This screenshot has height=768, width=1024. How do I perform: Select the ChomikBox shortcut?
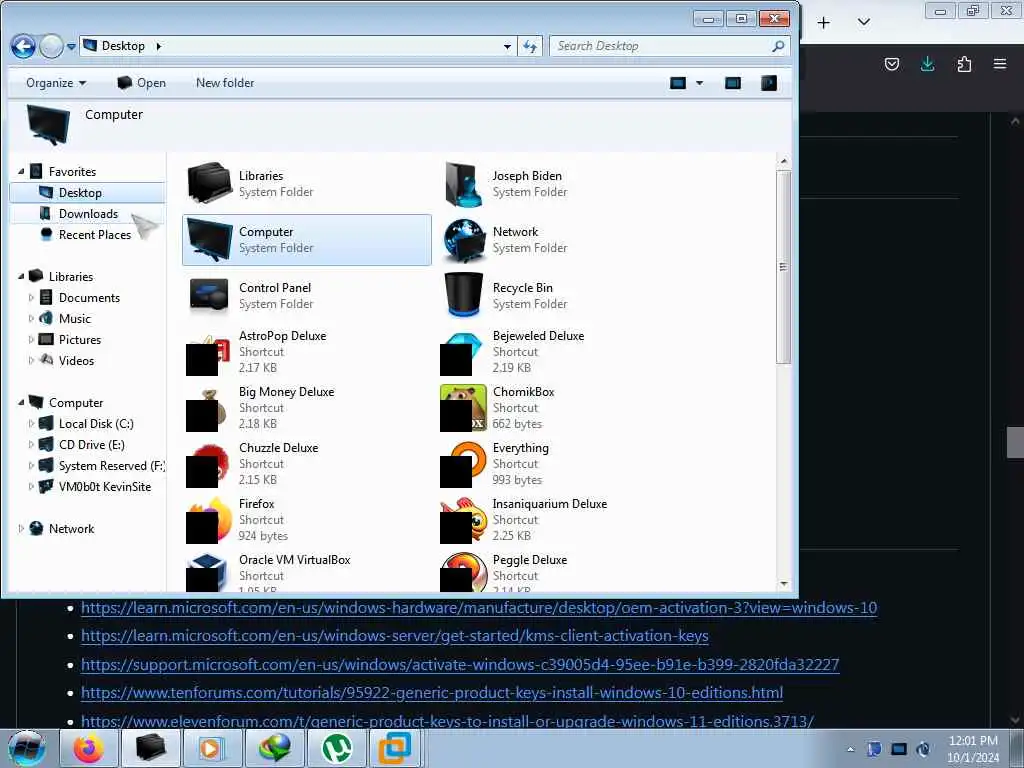tap(560, 408)
